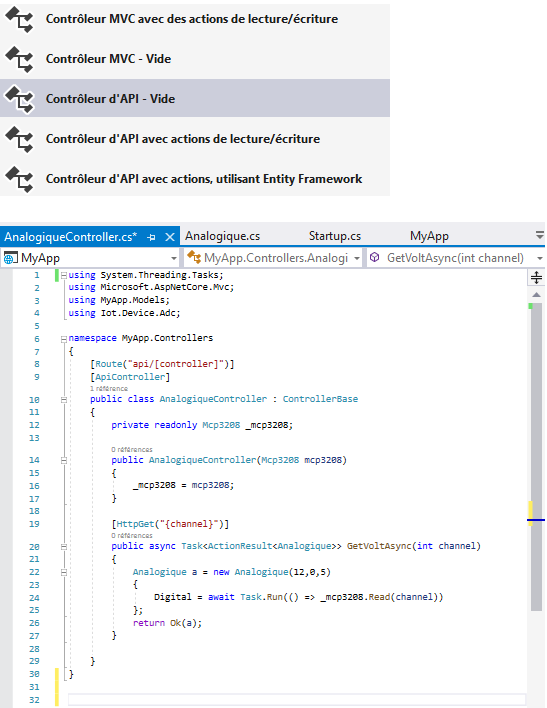Select 'Contrôleur d'API avec actions, utilisant Entity Framework'
This screenshot has height=708, width=547.
[x=195, y=179]
